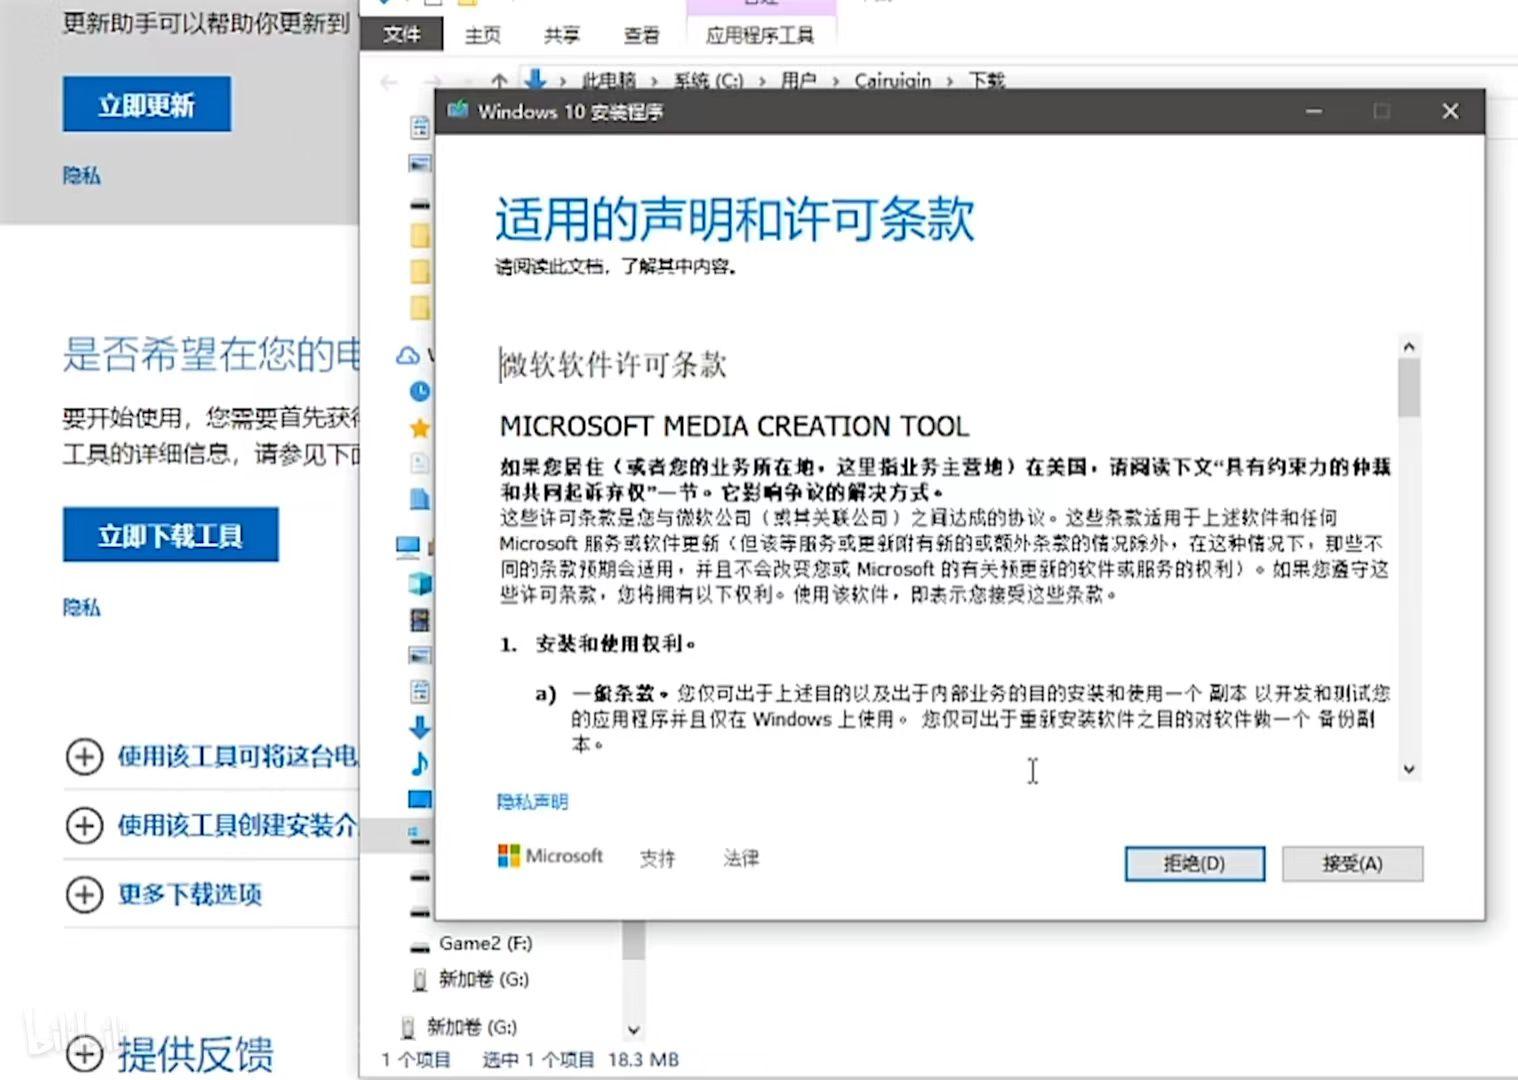
Task: Go back in File Explorer navigation
Action: (389, 81)
